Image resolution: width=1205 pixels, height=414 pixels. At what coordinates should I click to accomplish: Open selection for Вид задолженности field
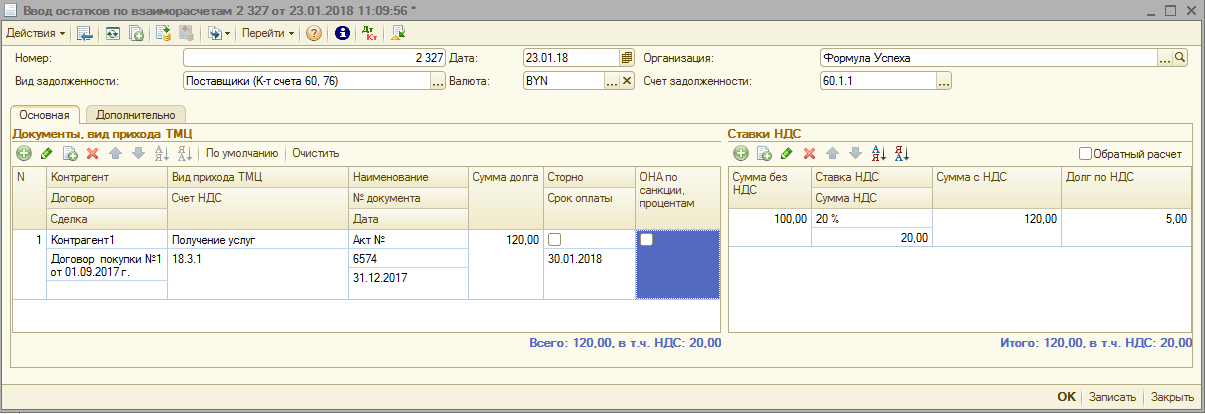point(437,82)
